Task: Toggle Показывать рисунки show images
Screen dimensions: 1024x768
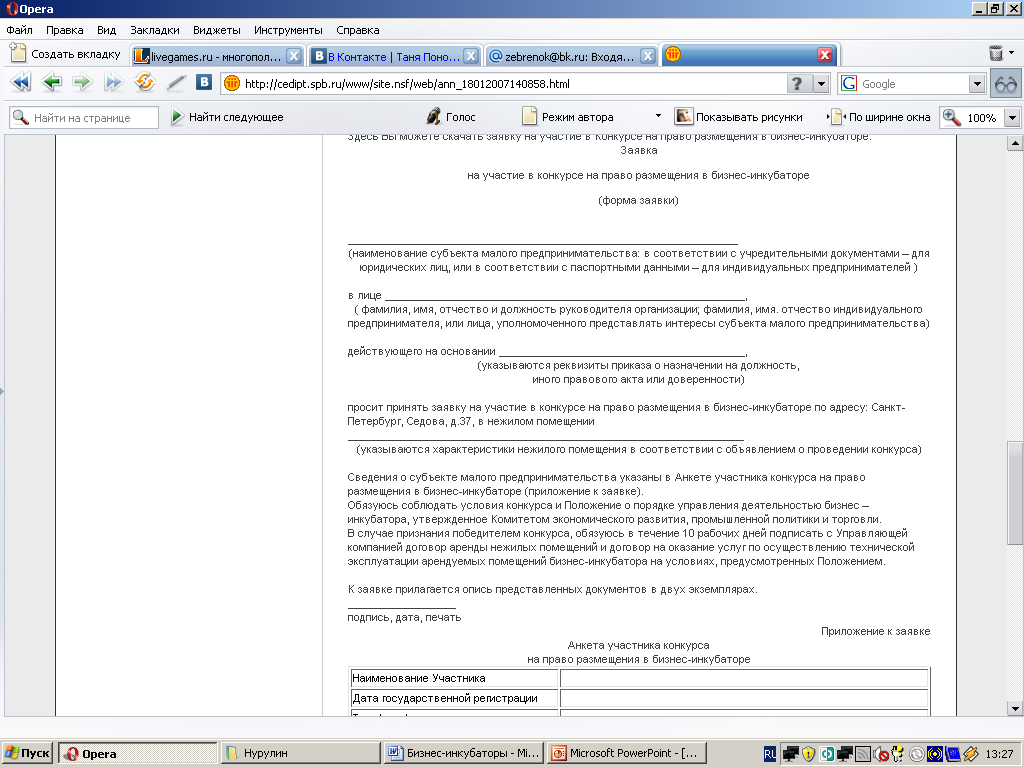Action: [739, 117]
